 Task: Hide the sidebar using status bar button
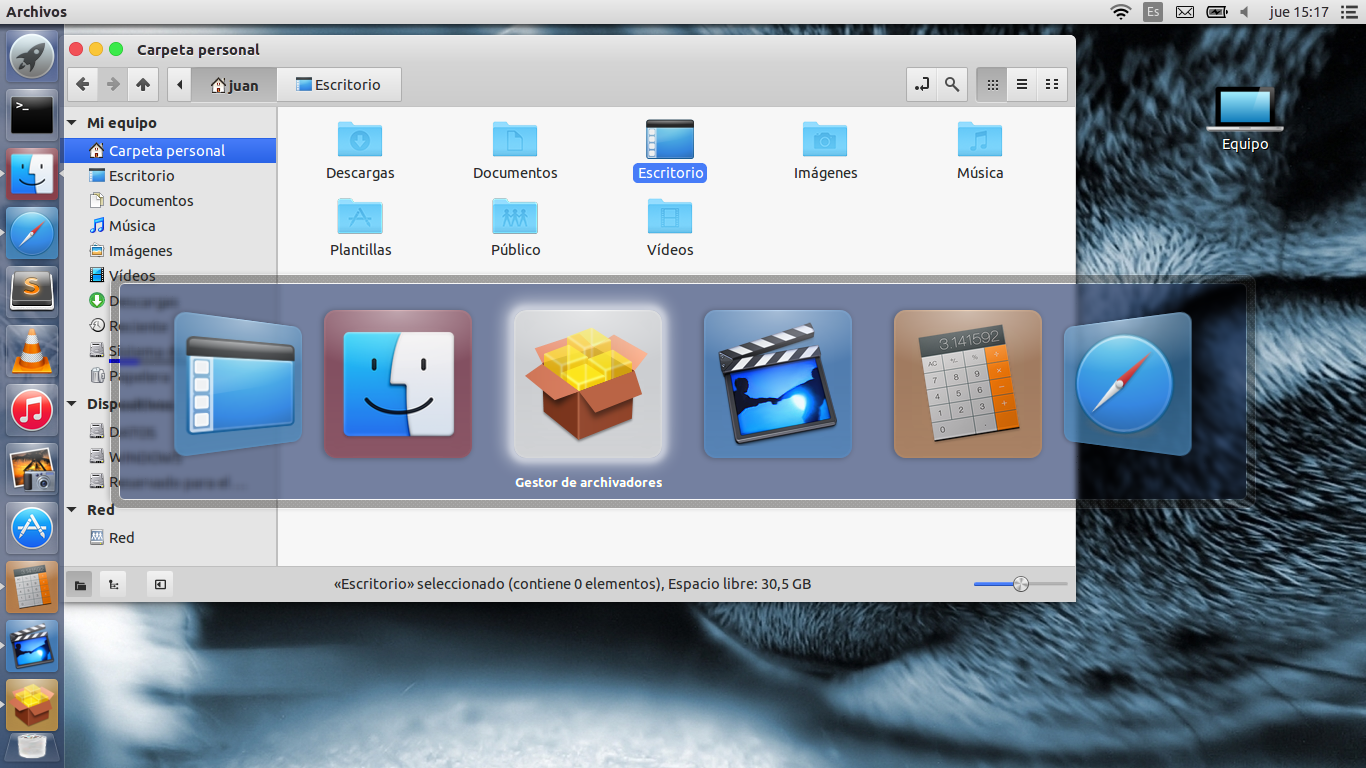(x=160, y=584)
